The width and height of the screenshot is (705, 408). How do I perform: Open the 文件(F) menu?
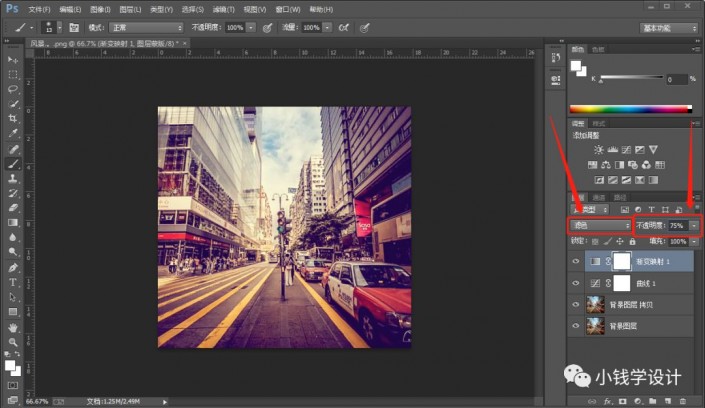click(x=39, y=8)
